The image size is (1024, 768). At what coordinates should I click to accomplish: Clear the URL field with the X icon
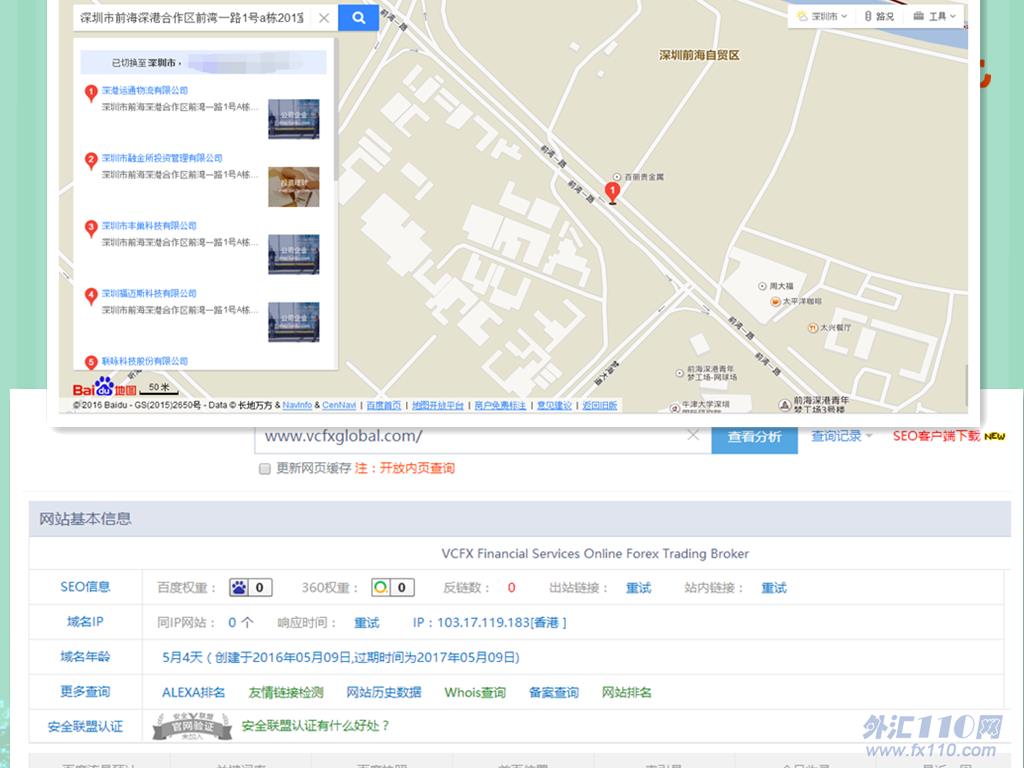[694, 436]
